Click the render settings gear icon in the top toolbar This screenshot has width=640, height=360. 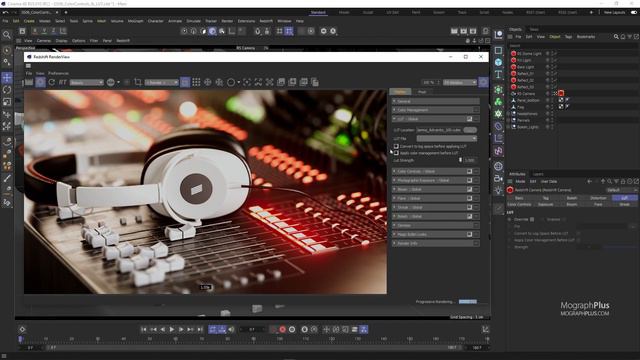[473, 31]
